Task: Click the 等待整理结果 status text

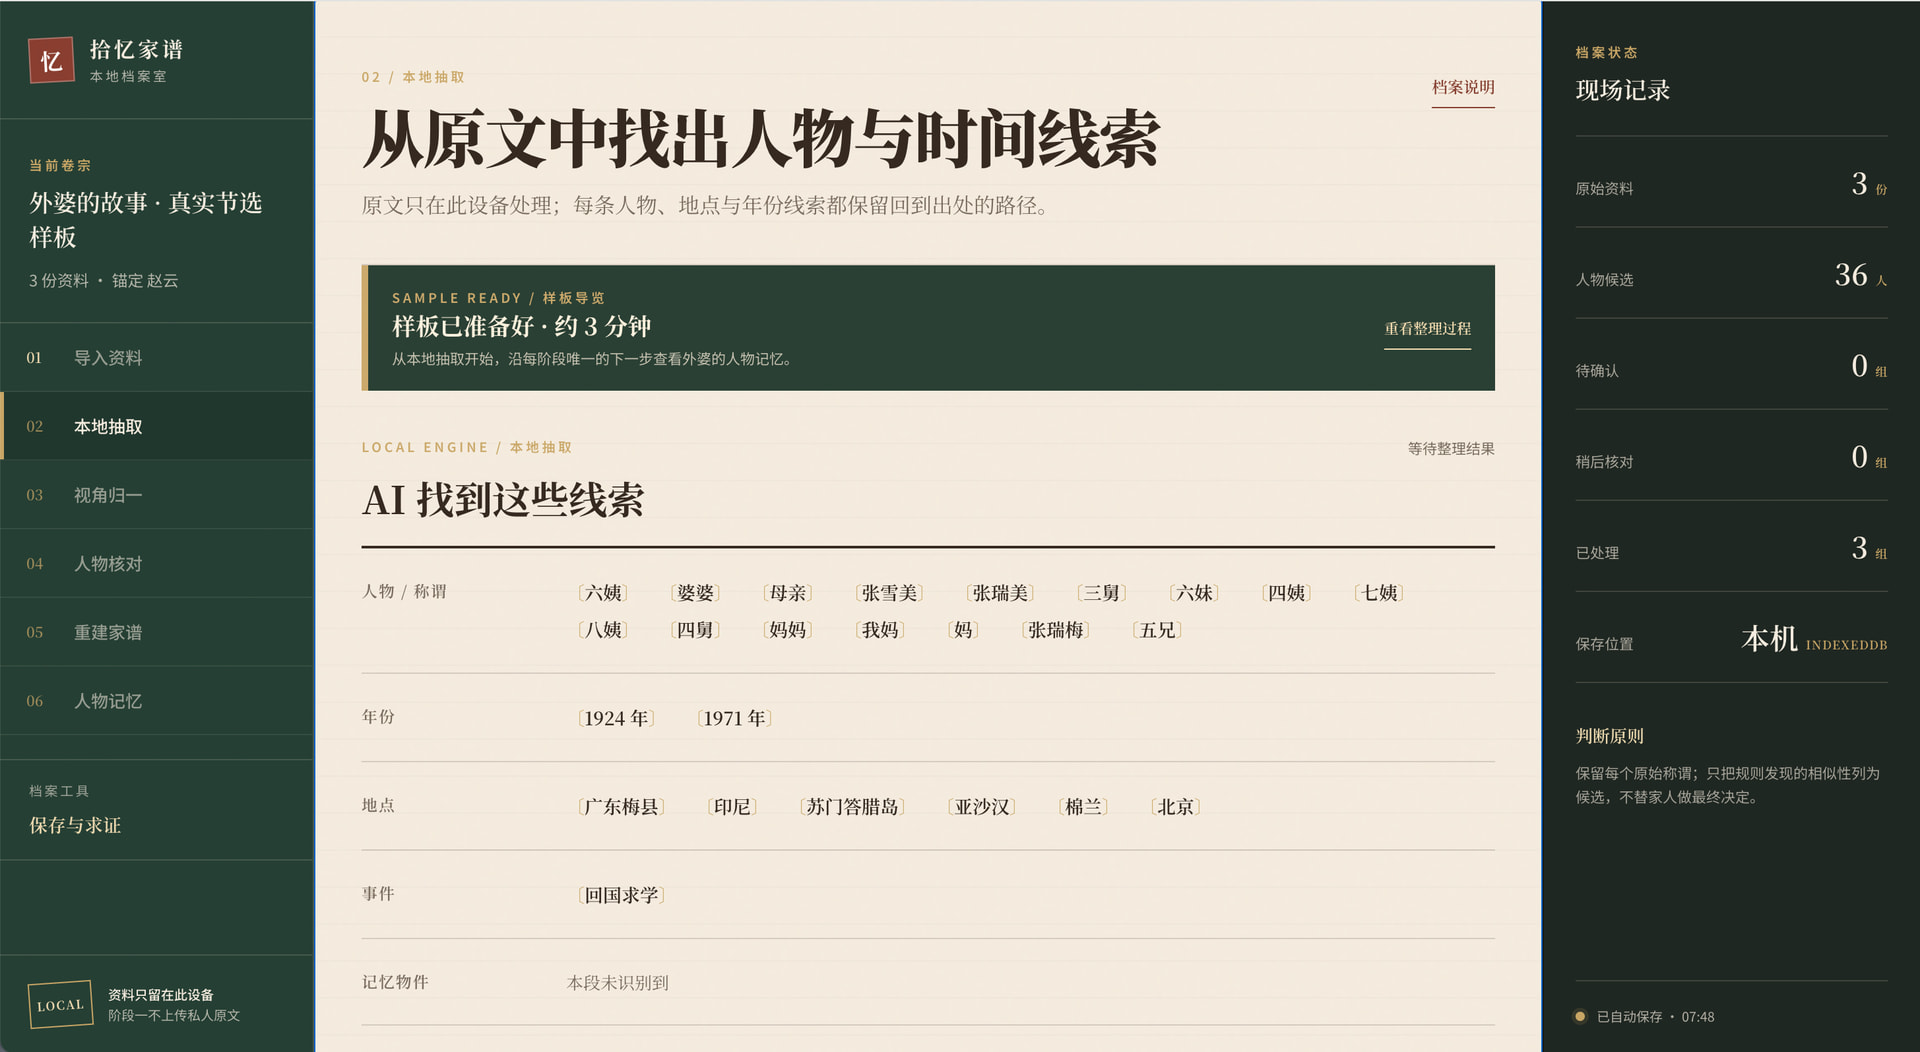Action: [x=1451, y=449]
